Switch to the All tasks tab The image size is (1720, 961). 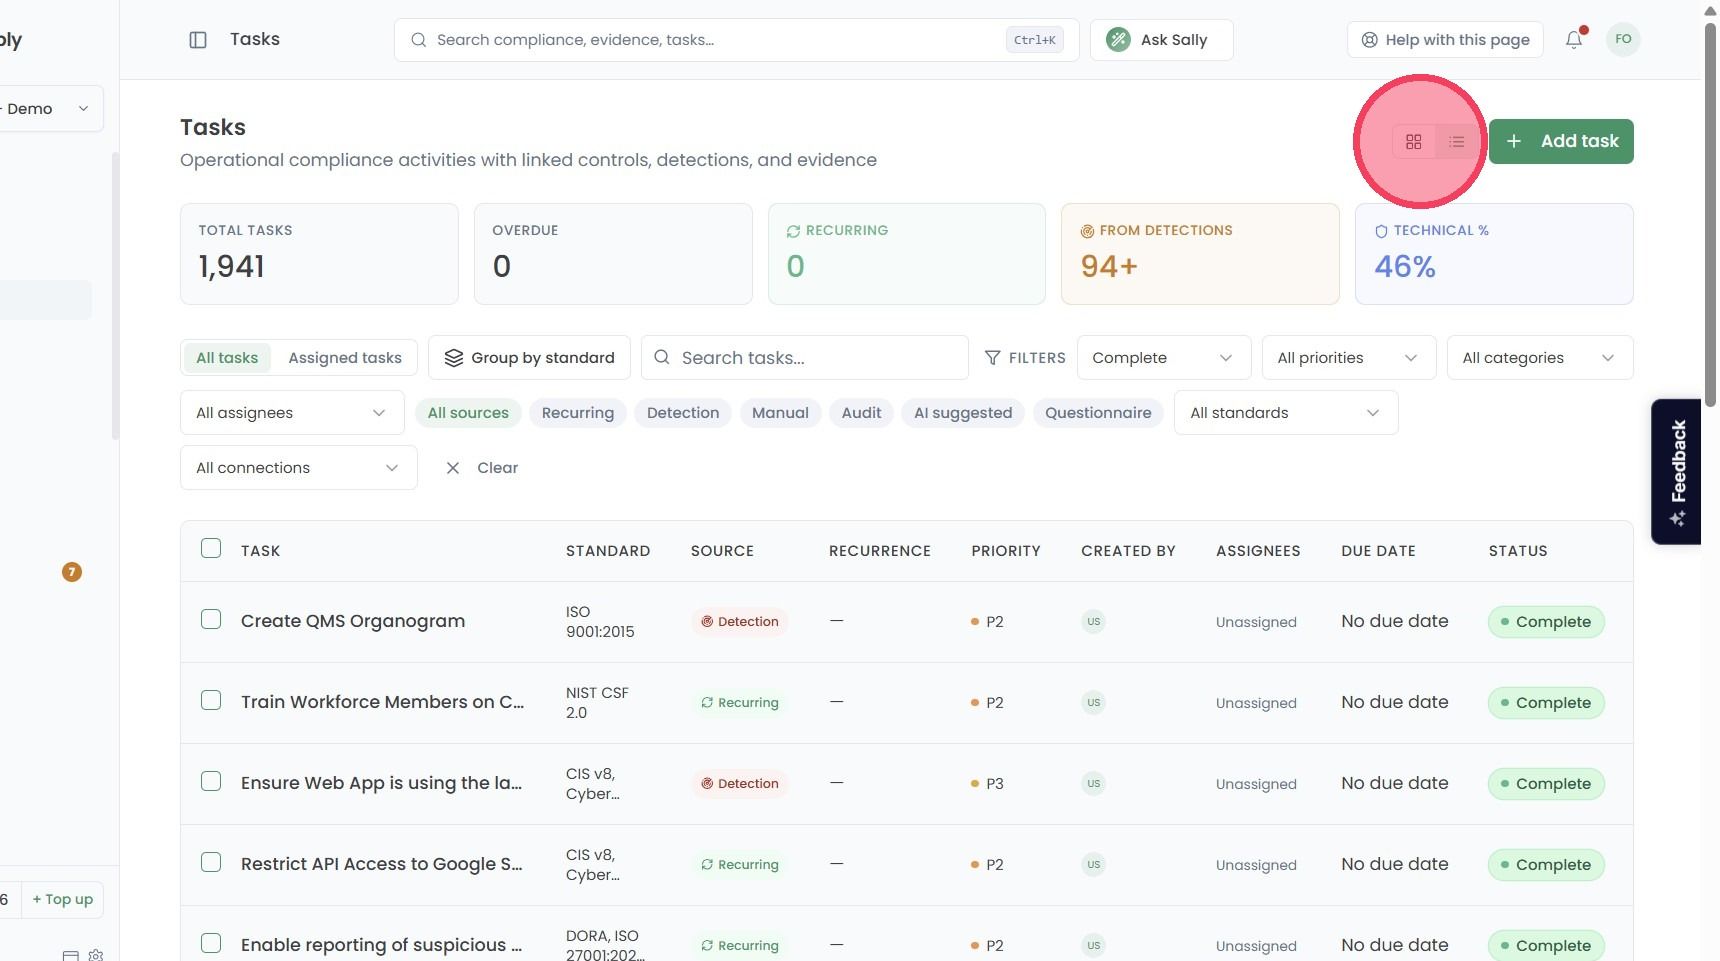227,358
